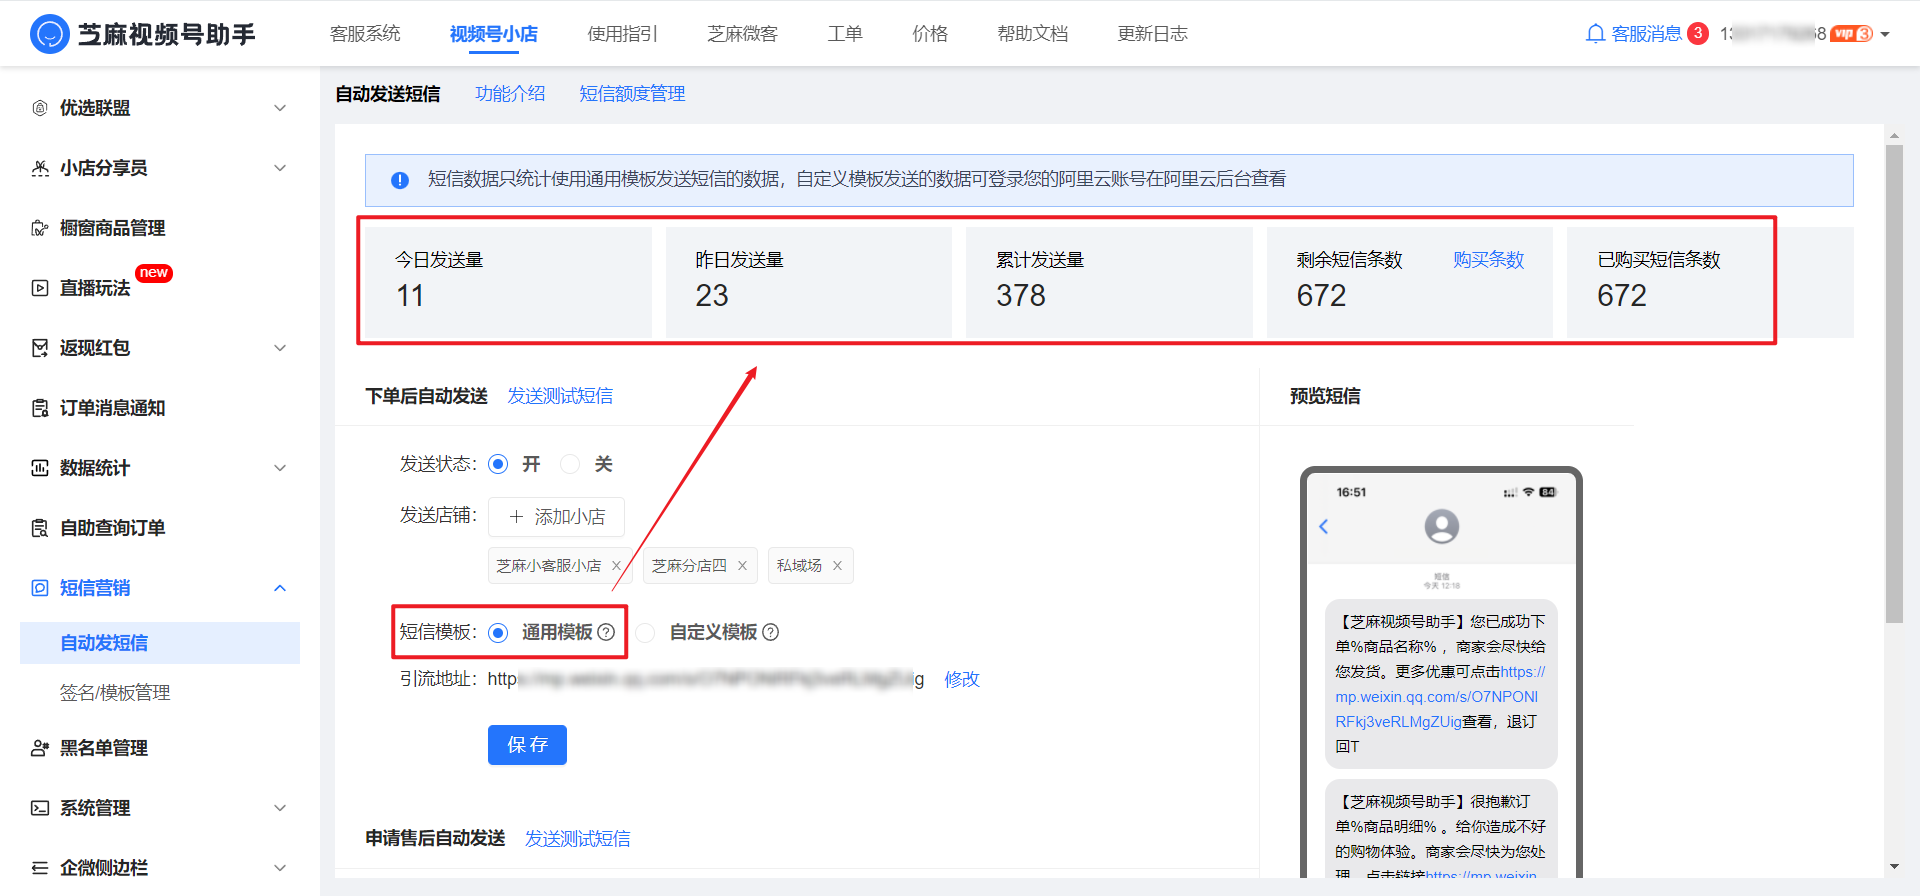Viewport: 1920px width, 896px height.
Task: Open the 视频号小店 top menu
Action: point(493,34)
